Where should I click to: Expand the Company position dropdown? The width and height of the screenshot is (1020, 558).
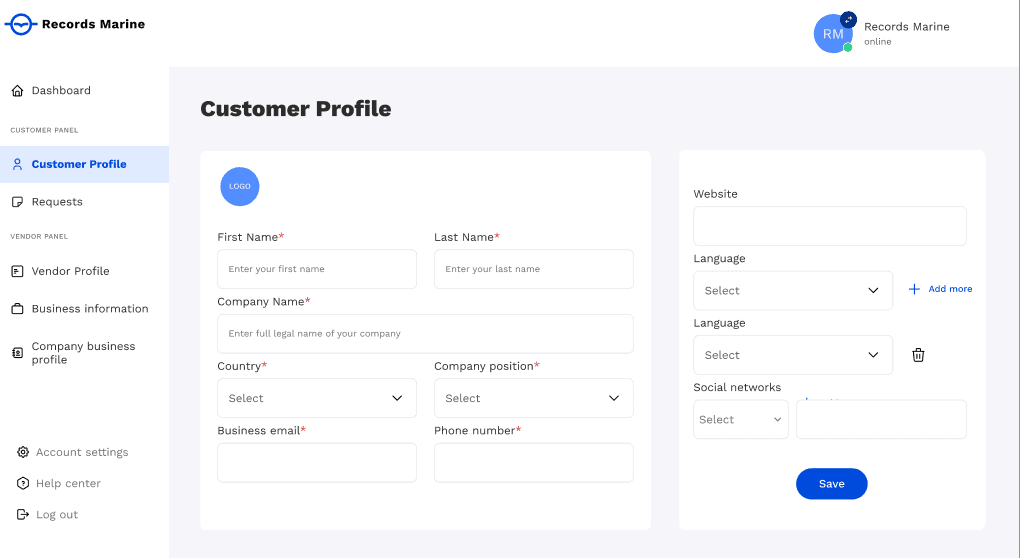(533, 398)
